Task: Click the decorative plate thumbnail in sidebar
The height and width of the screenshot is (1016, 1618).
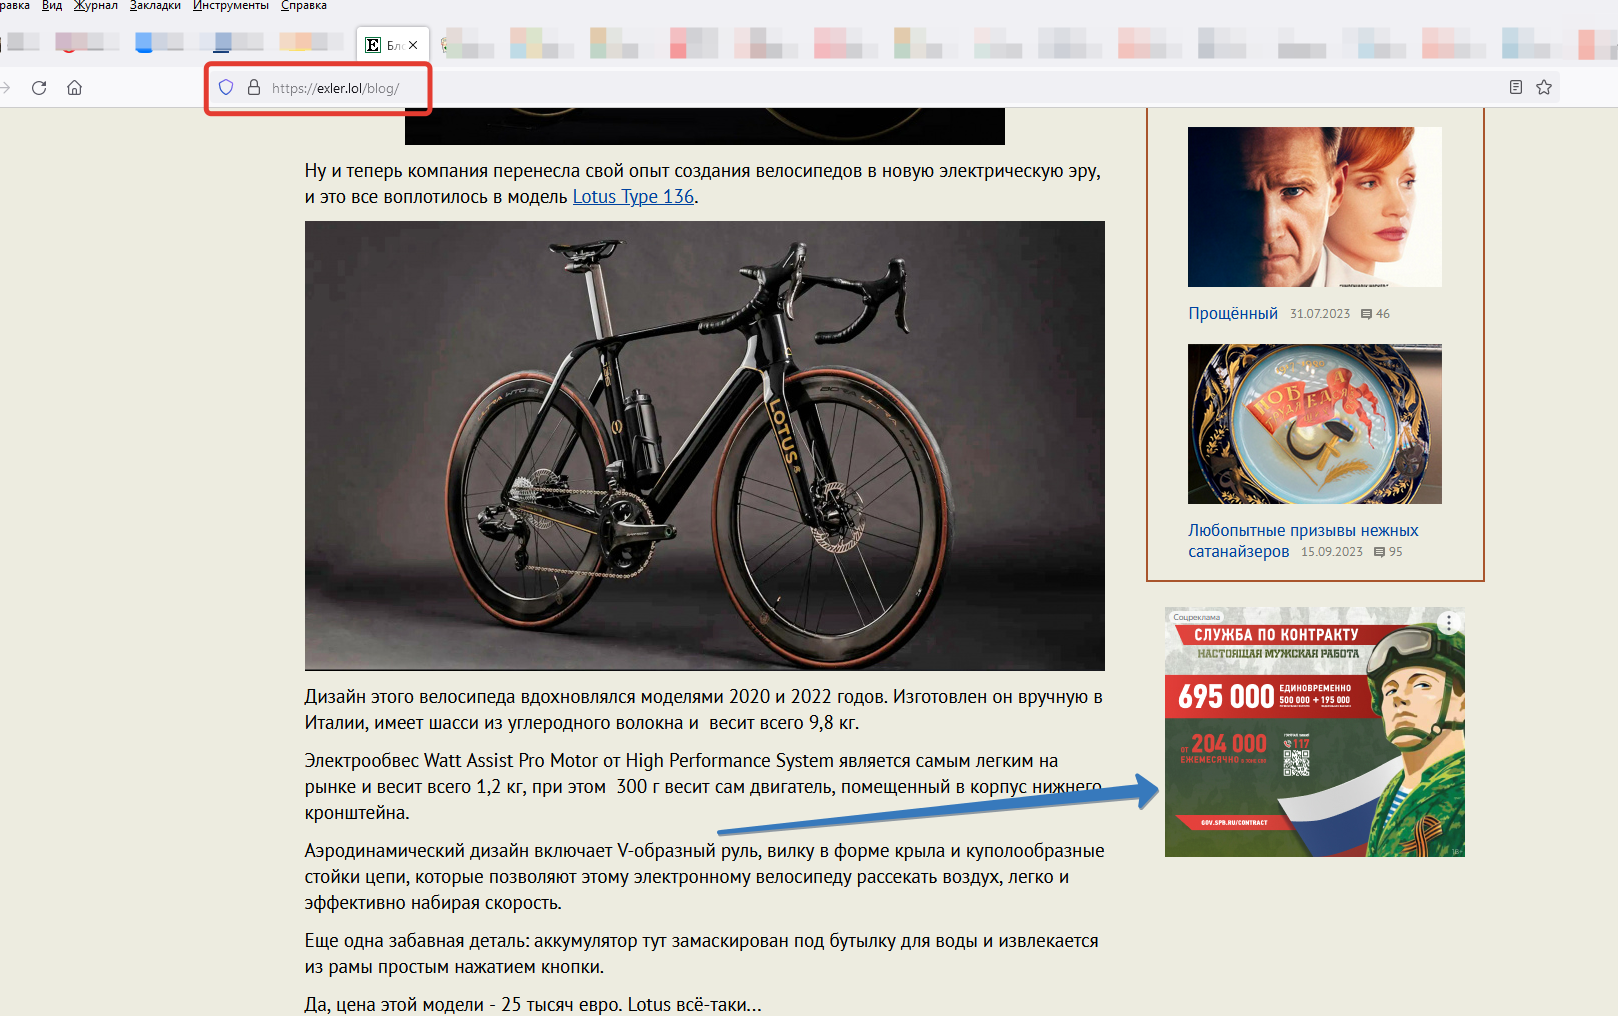Action: 1314,424
